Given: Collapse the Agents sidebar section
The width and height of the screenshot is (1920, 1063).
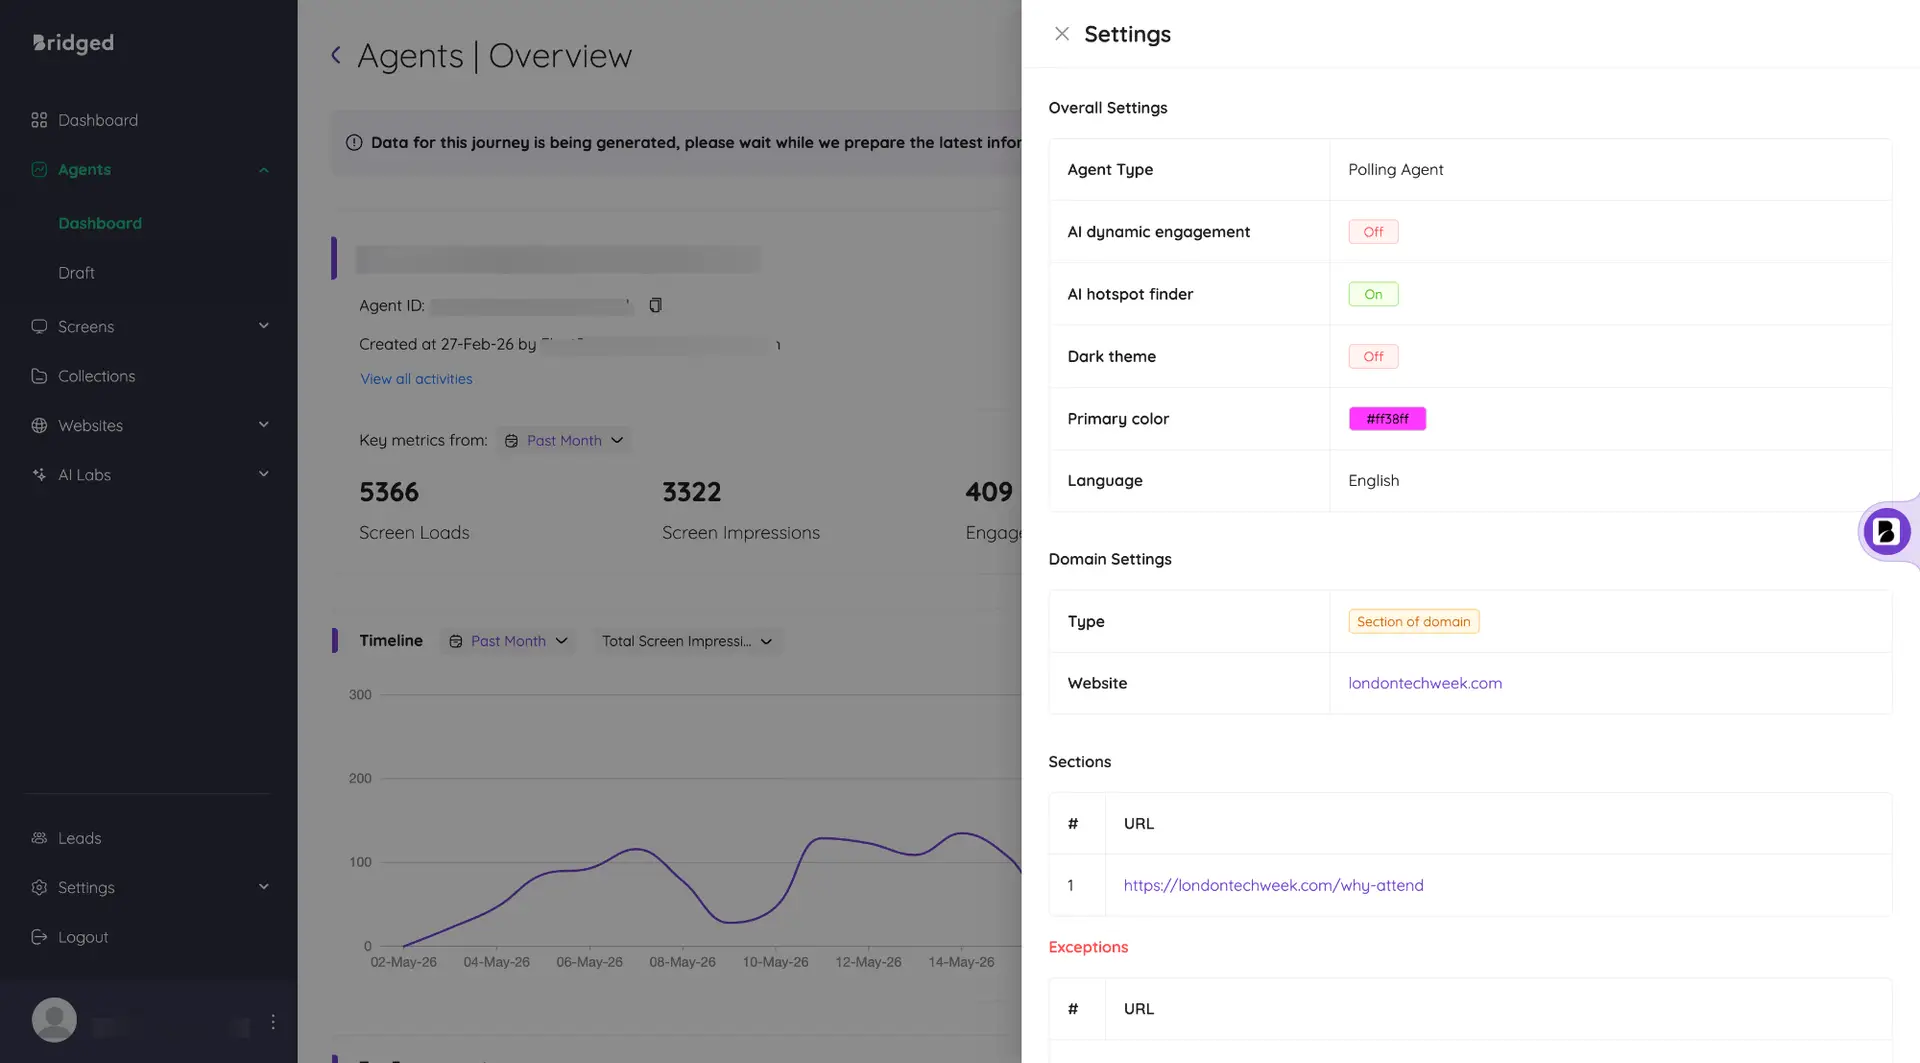Looking at the screenshot, I should click(x=264, y=170).
